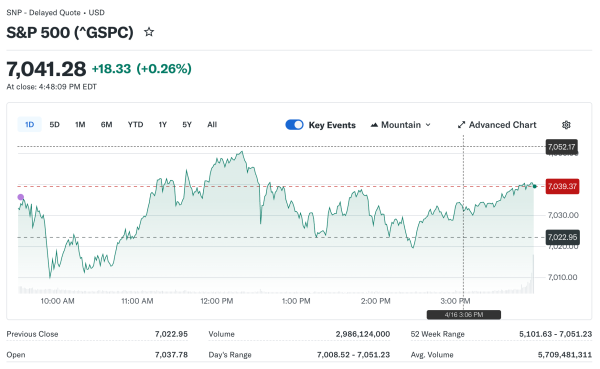Click the 11:00 AM time axis label
The image size is (600, 369).
[x=137, y=301]
